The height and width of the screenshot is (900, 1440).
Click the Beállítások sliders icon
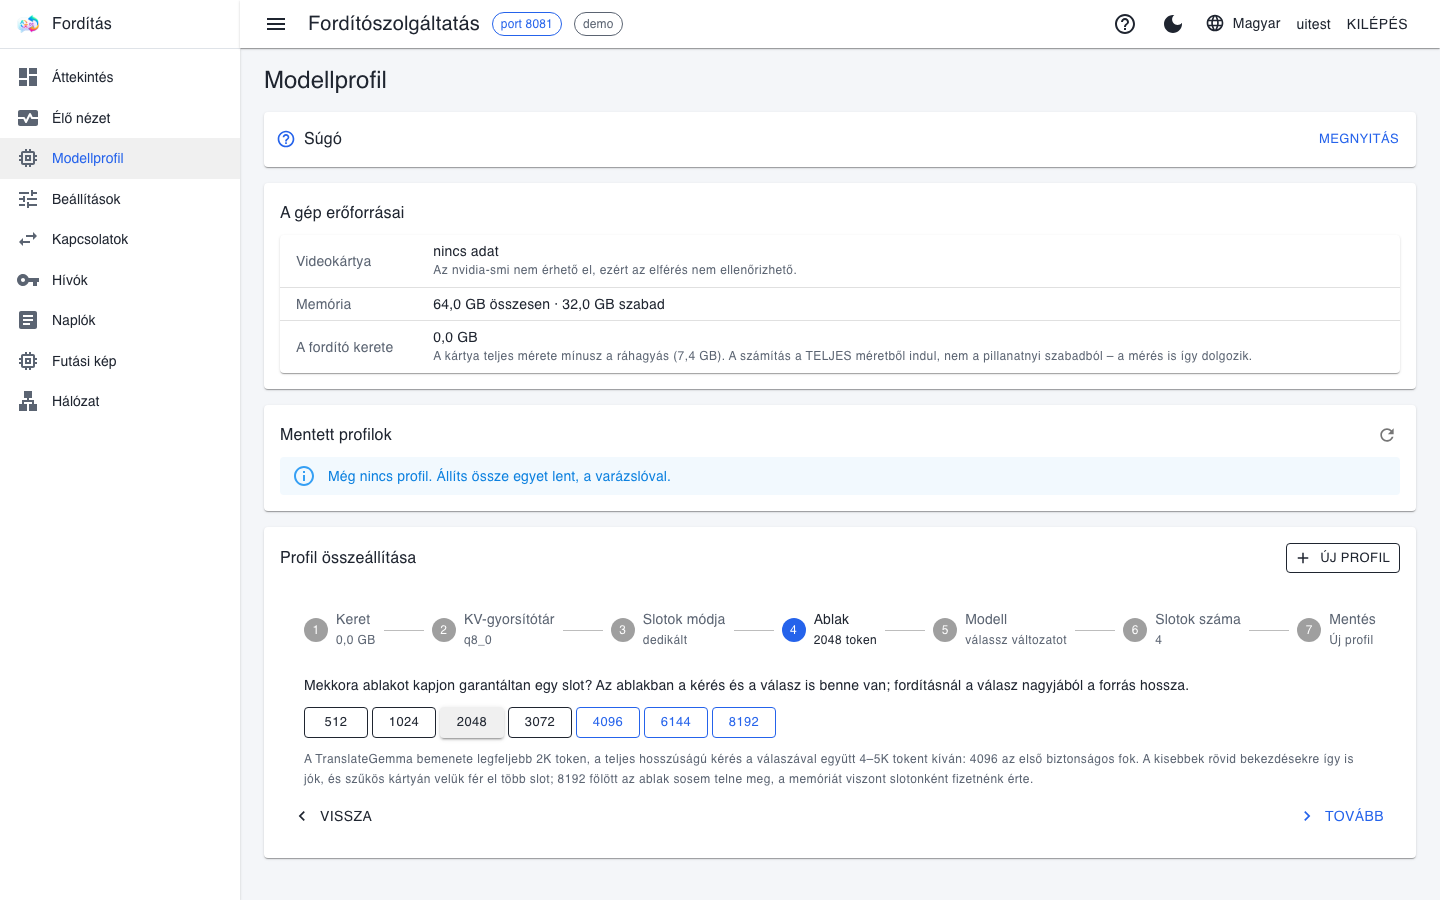pyautogui.click(x=28, y=199)
